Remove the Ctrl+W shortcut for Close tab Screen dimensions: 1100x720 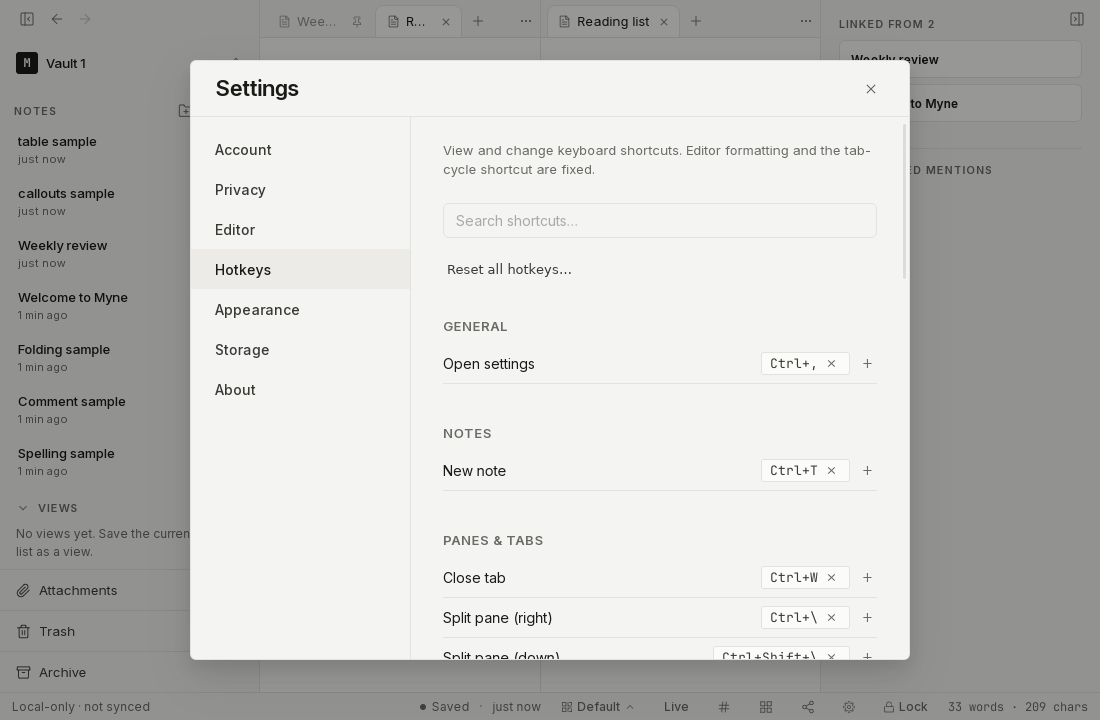(x=831, y=578)
